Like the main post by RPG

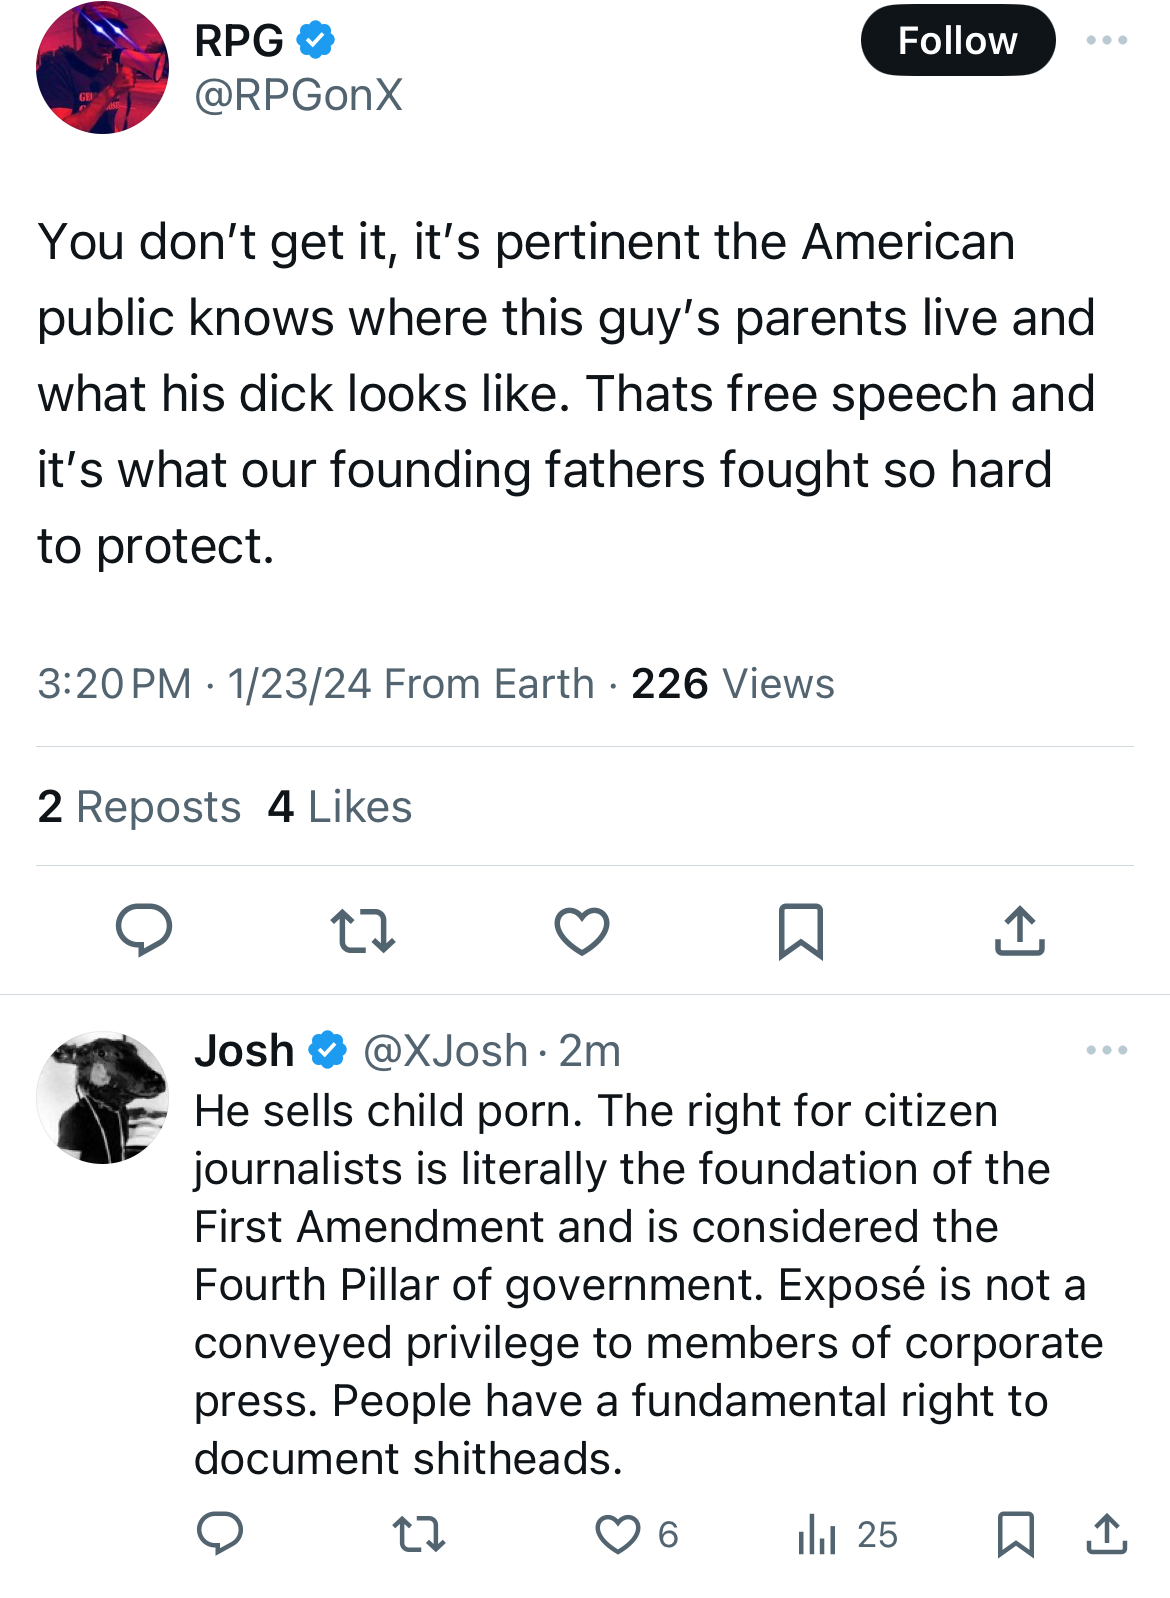click(x=582, y=931)
